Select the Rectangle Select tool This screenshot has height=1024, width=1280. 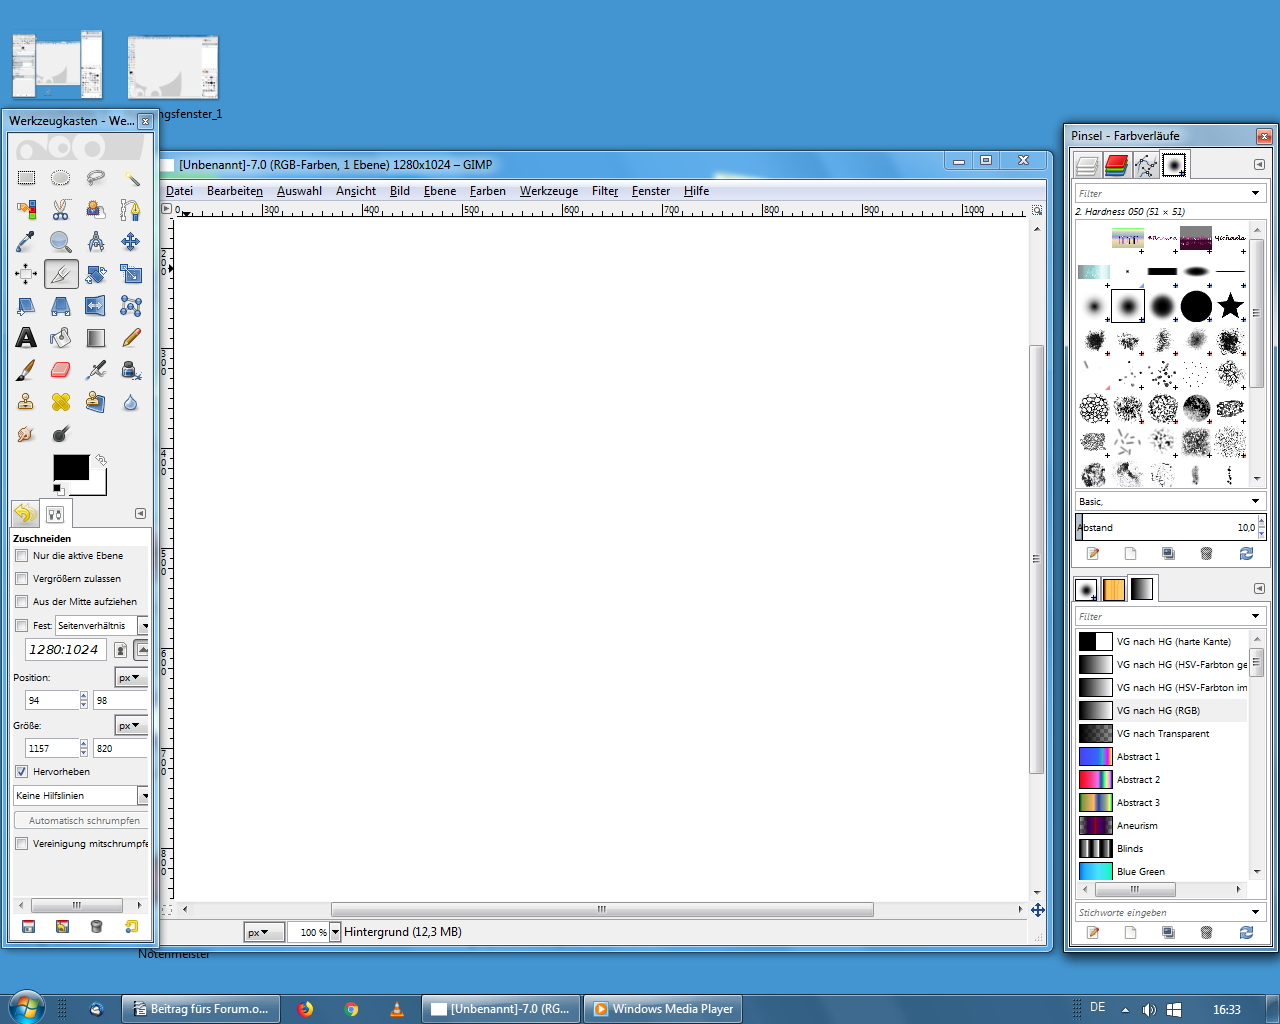click(x=27, y=178)
